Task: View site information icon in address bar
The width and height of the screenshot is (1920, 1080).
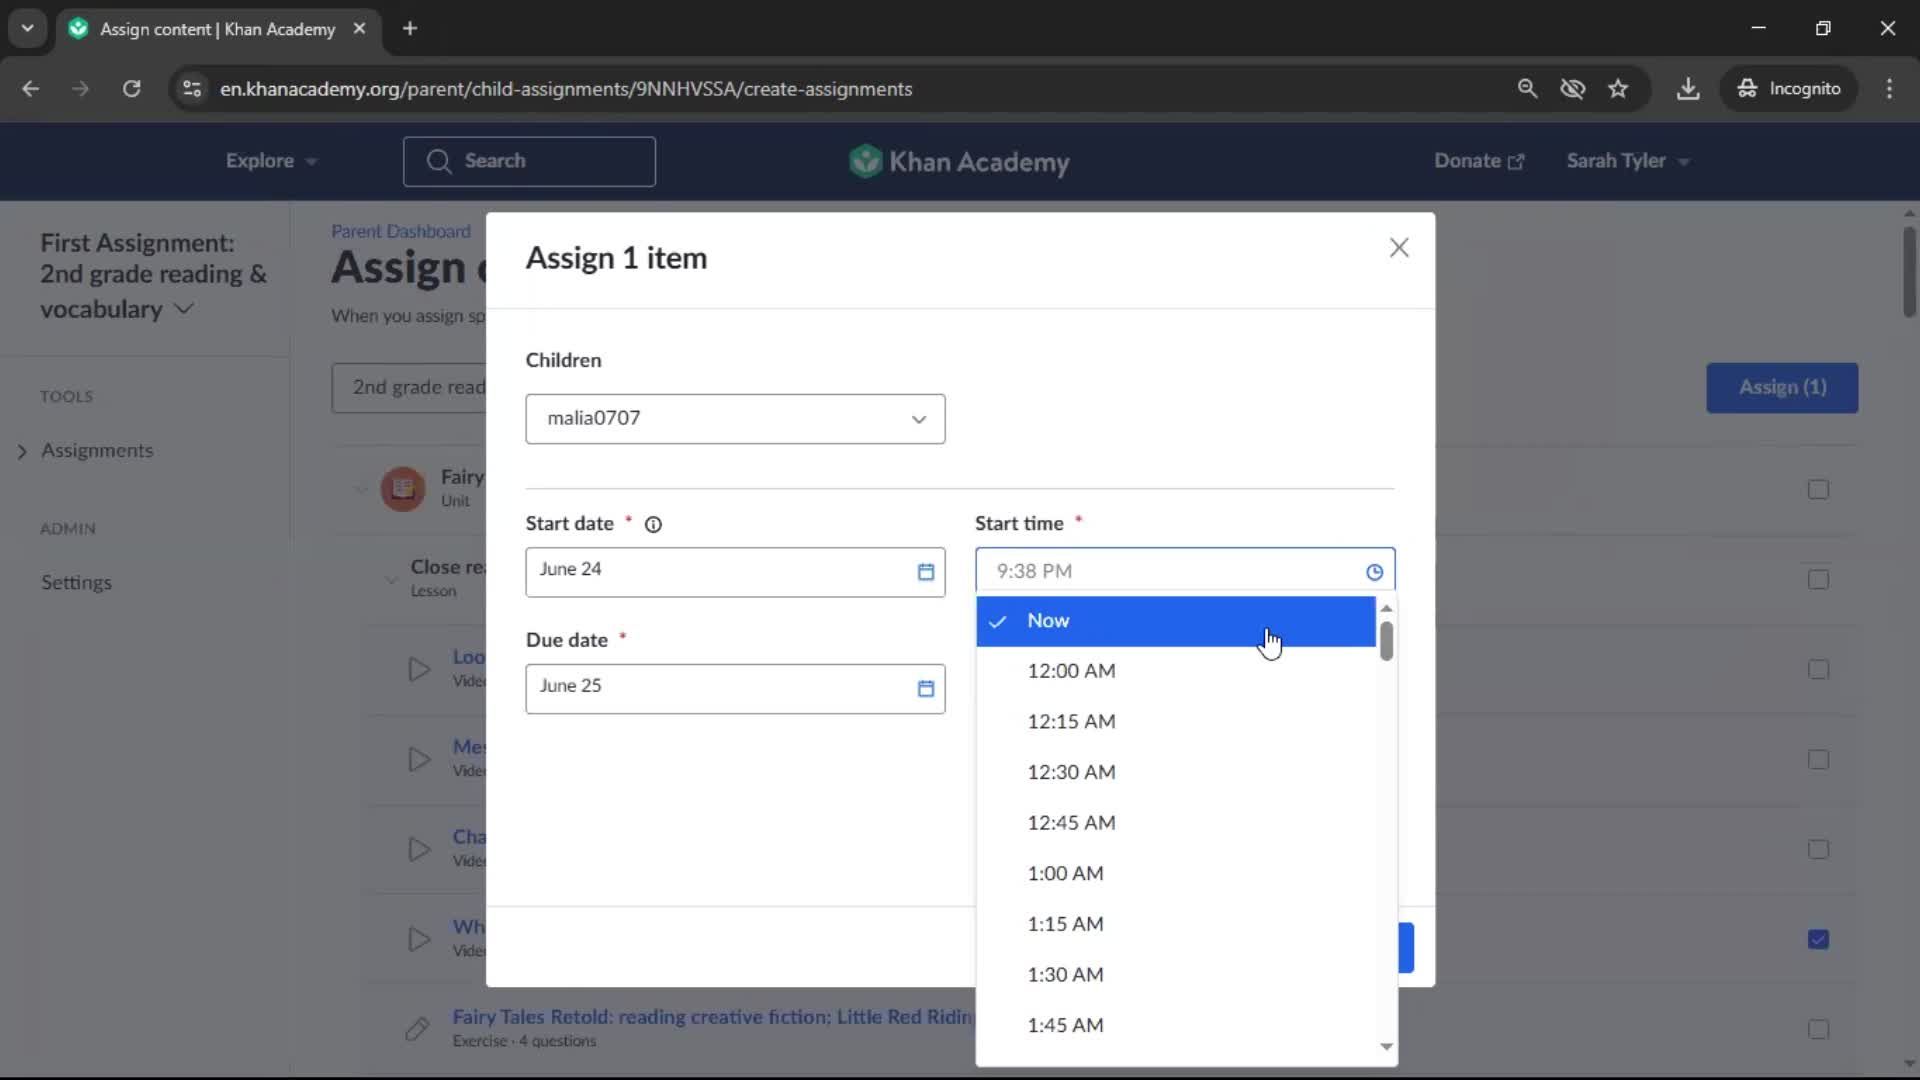Action: tap(191, 89)
